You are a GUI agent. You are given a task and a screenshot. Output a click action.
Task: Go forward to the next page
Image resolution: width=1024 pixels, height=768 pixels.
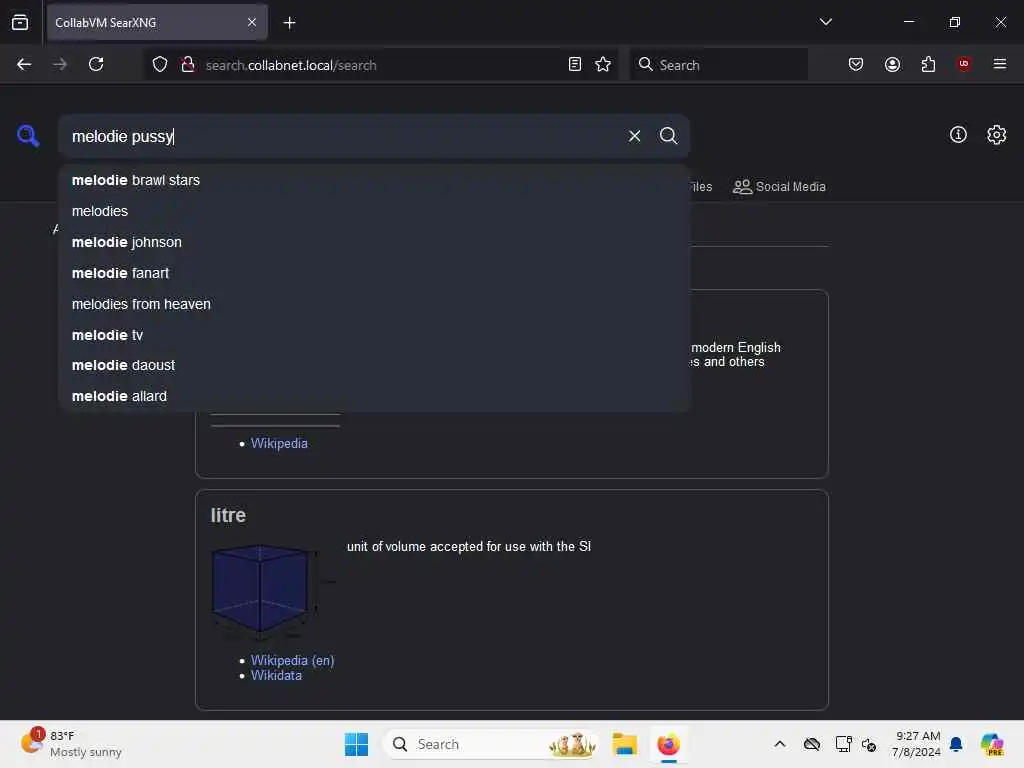pyautogui.click(x=60, y=64)
